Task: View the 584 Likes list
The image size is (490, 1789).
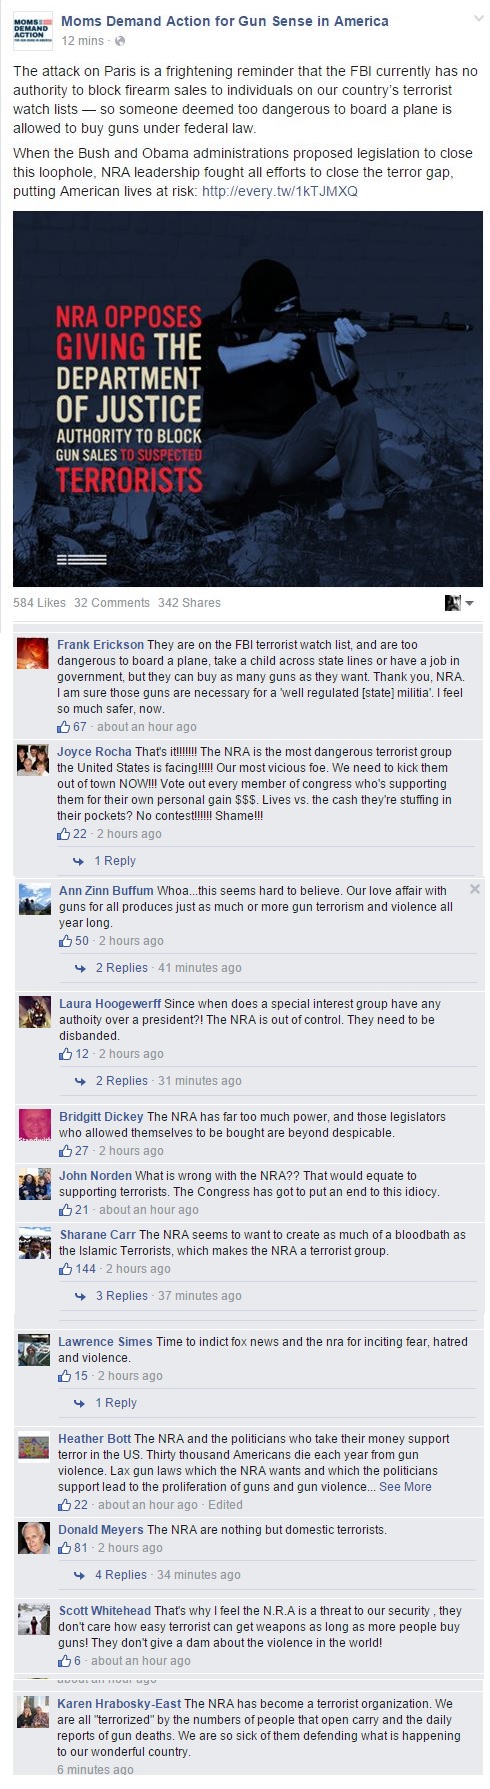Action: pos(39,603)
